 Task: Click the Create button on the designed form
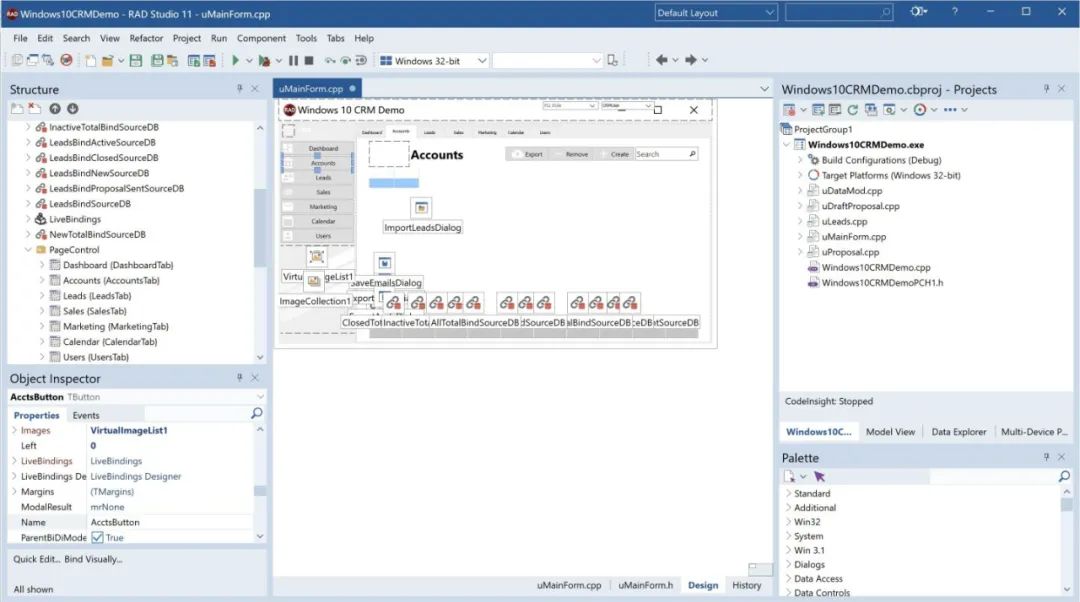click(614, 154)
